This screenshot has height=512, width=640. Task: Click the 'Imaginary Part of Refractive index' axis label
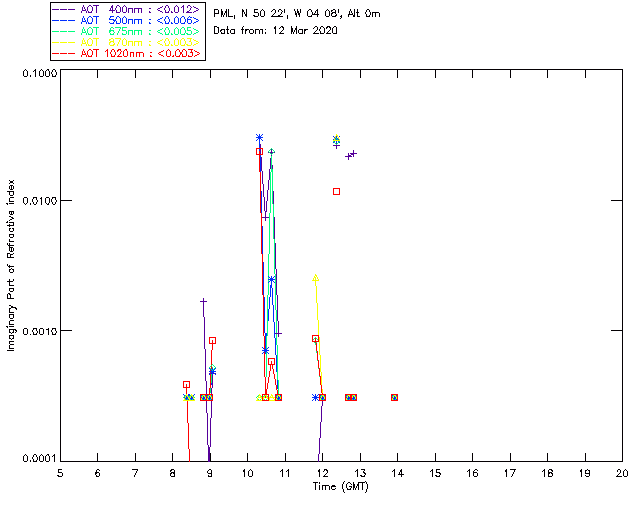pos(11,265)
